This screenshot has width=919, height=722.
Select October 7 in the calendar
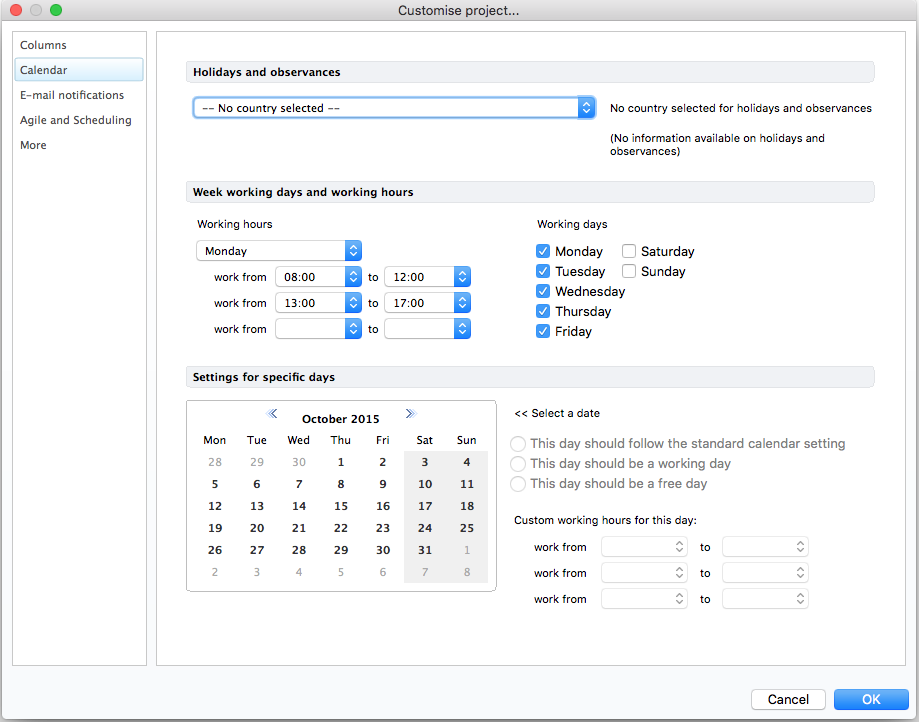pos(299,484)
